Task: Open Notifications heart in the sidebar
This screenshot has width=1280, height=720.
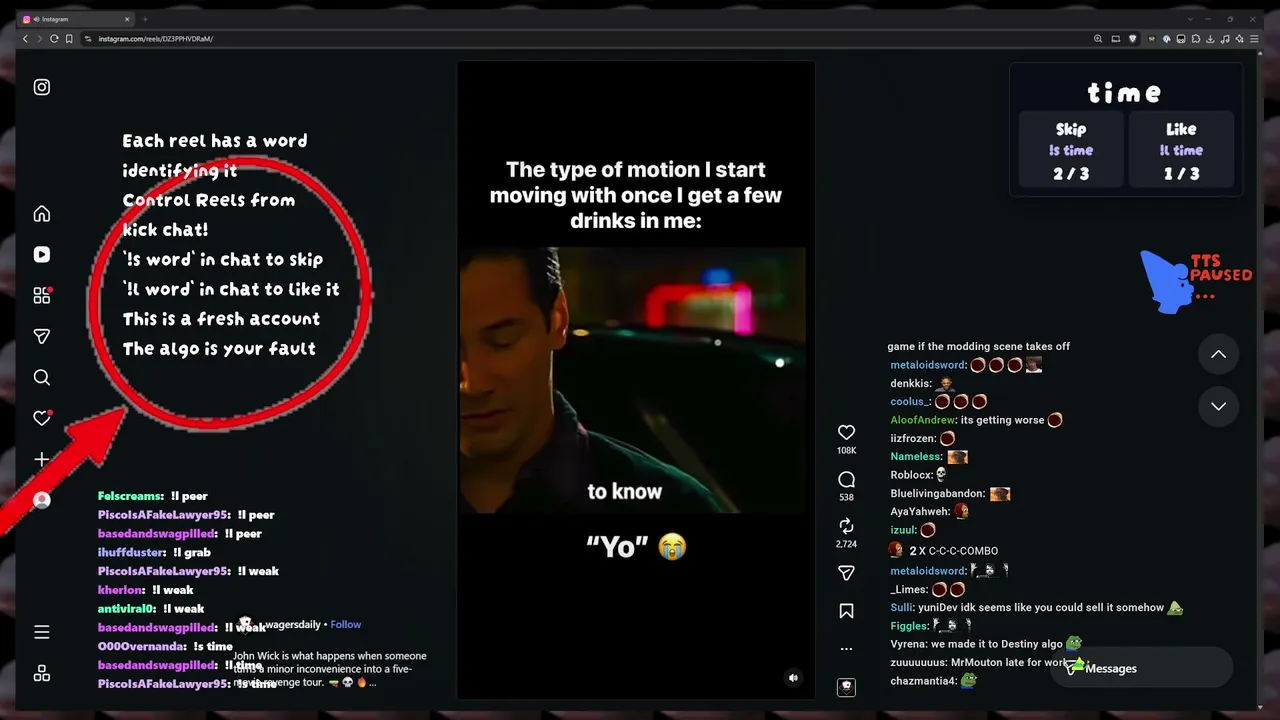Action: click(x=42, y=418)
